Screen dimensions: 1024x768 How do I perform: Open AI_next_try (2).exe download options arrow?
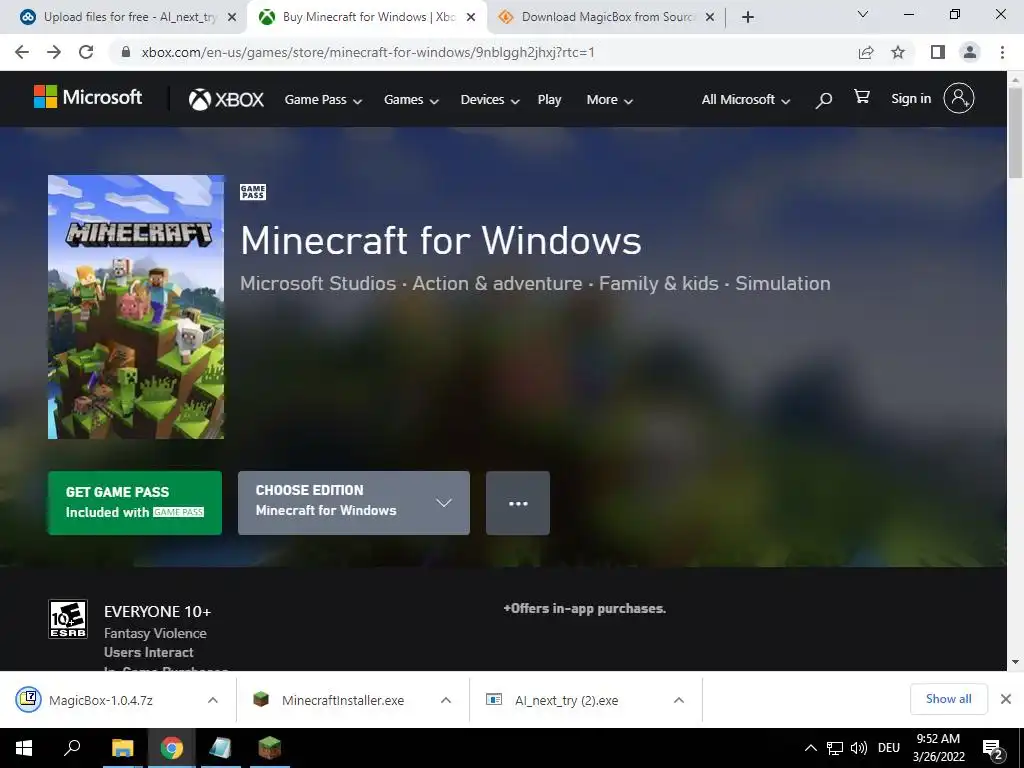(x=679, y=700)
